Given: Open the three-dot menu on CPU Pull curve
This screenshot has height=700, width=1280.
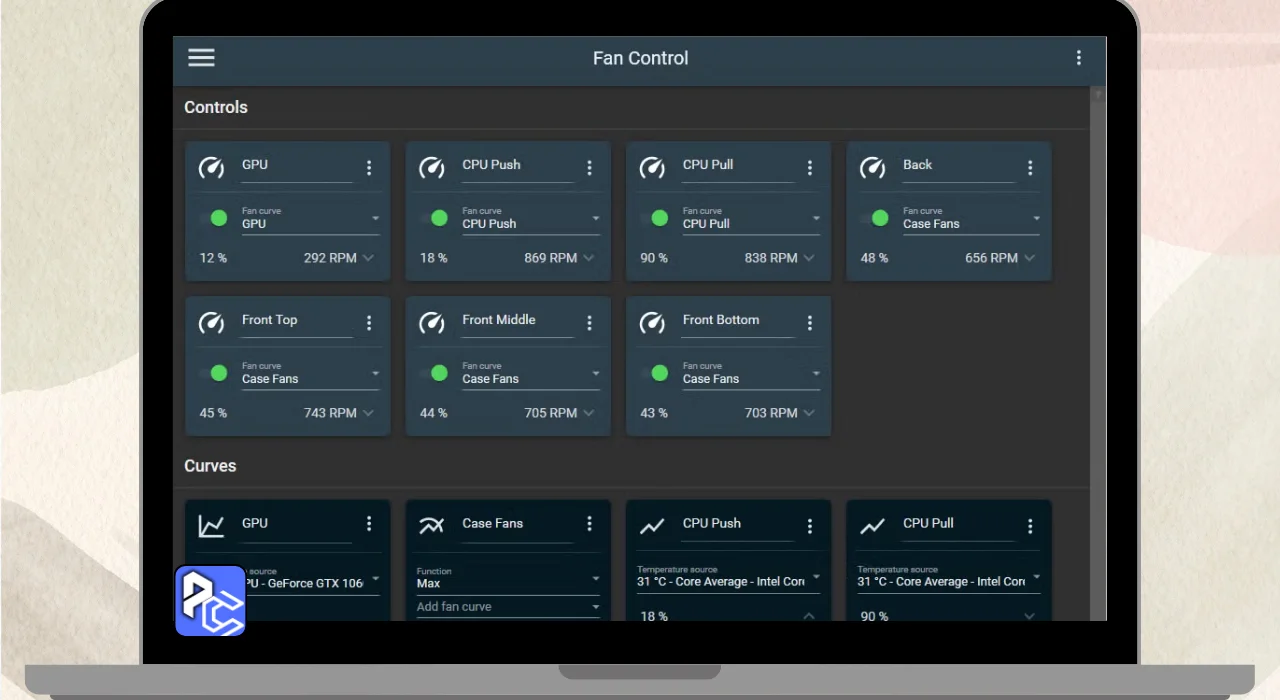Looking at the screenshot, I should pos(1029,525).
